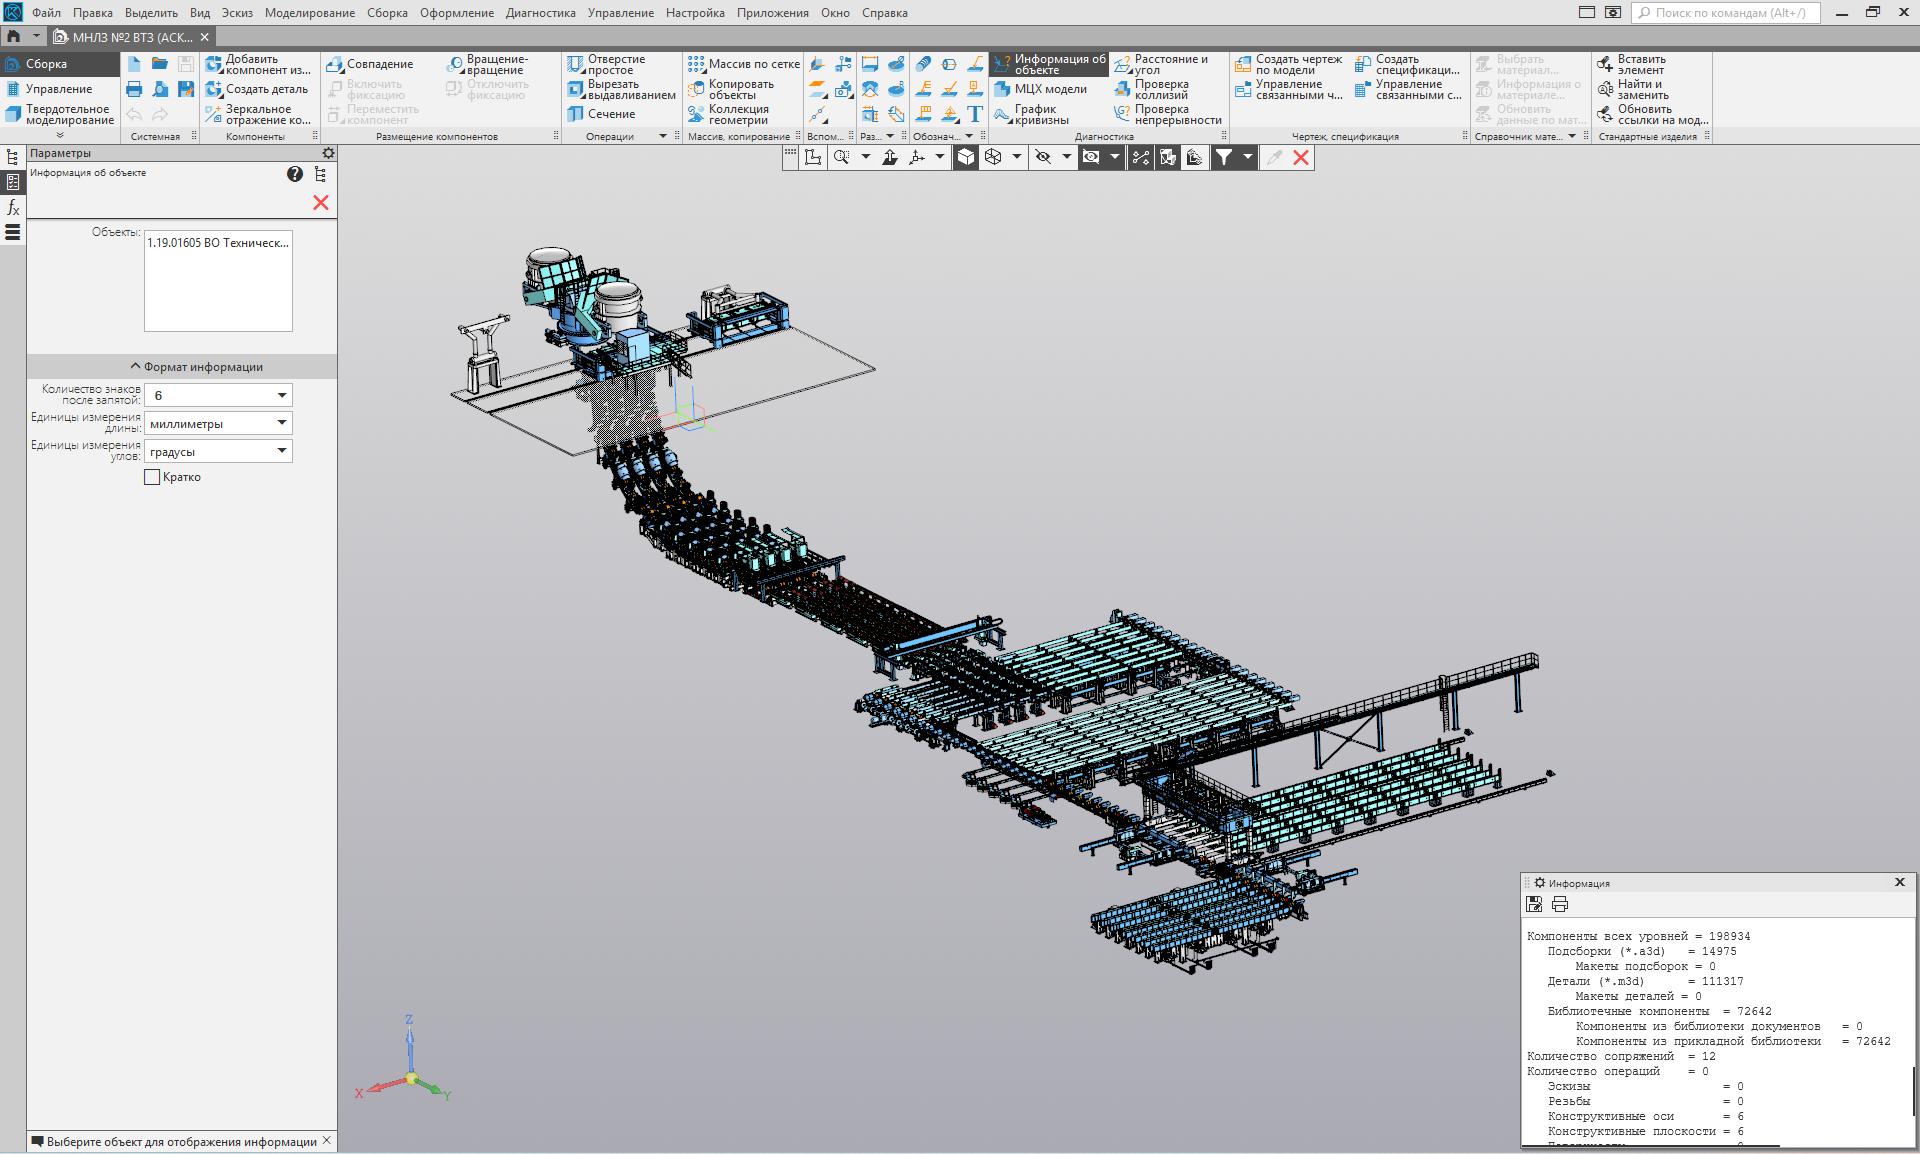
Task: Open the MCX model tool
Action: coord(1041,89)
